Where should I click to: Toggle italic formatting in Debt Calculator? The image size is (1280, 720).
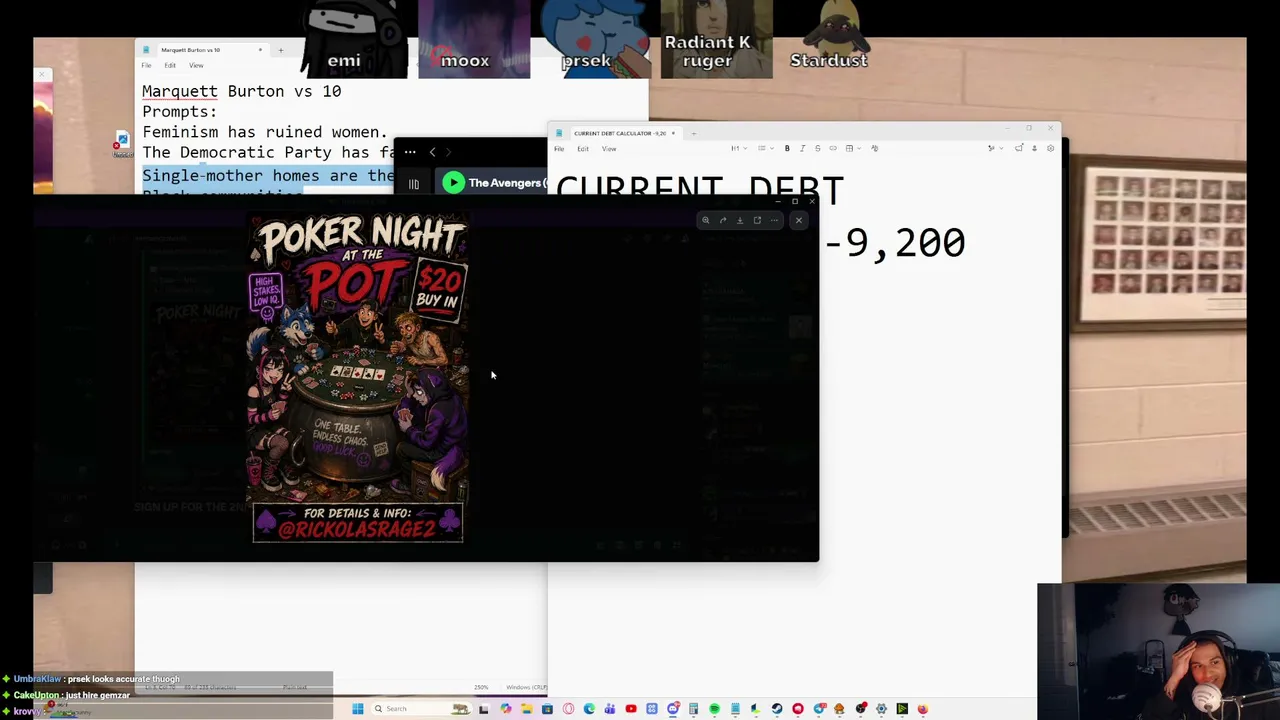[x=802, y=148]
